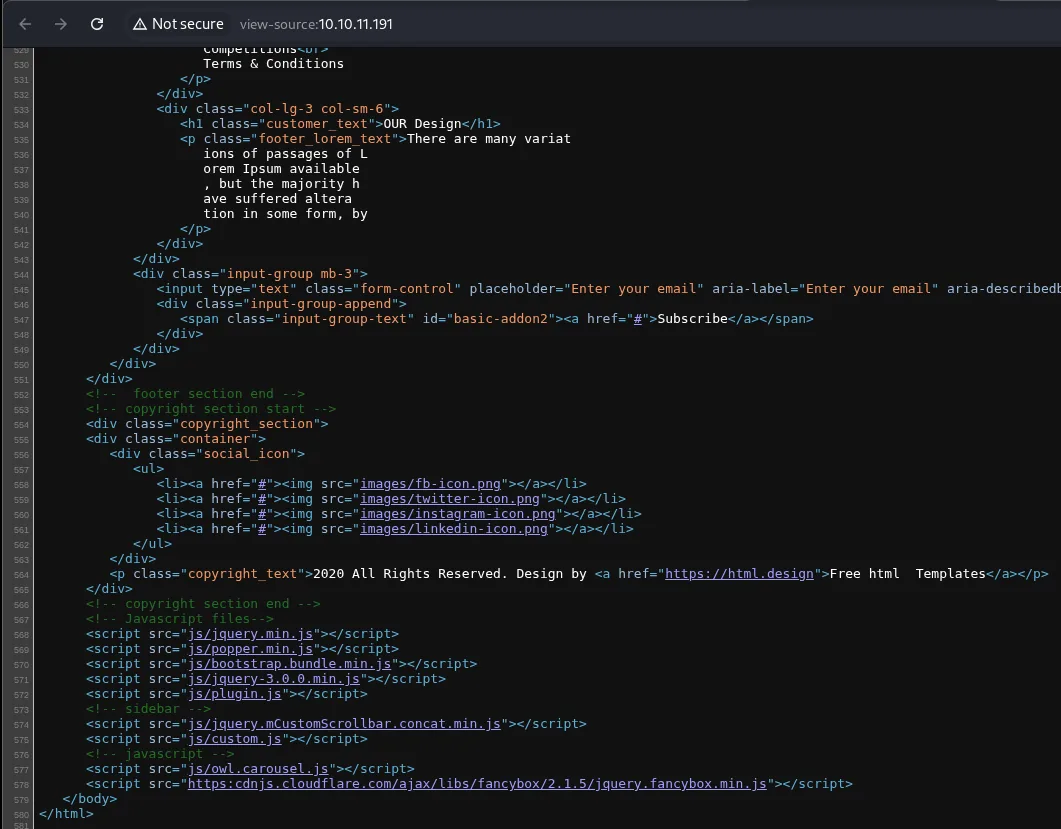This screenshot has width=1061, height=829.
Task: Click 'There are many variat' text
Action: click(489, 139)
